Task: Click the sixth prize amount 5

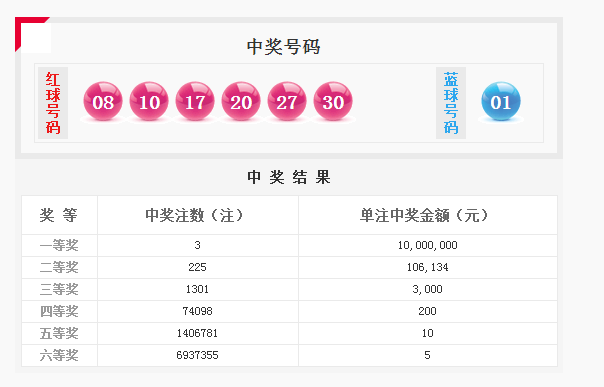Action: click(428, 355)
